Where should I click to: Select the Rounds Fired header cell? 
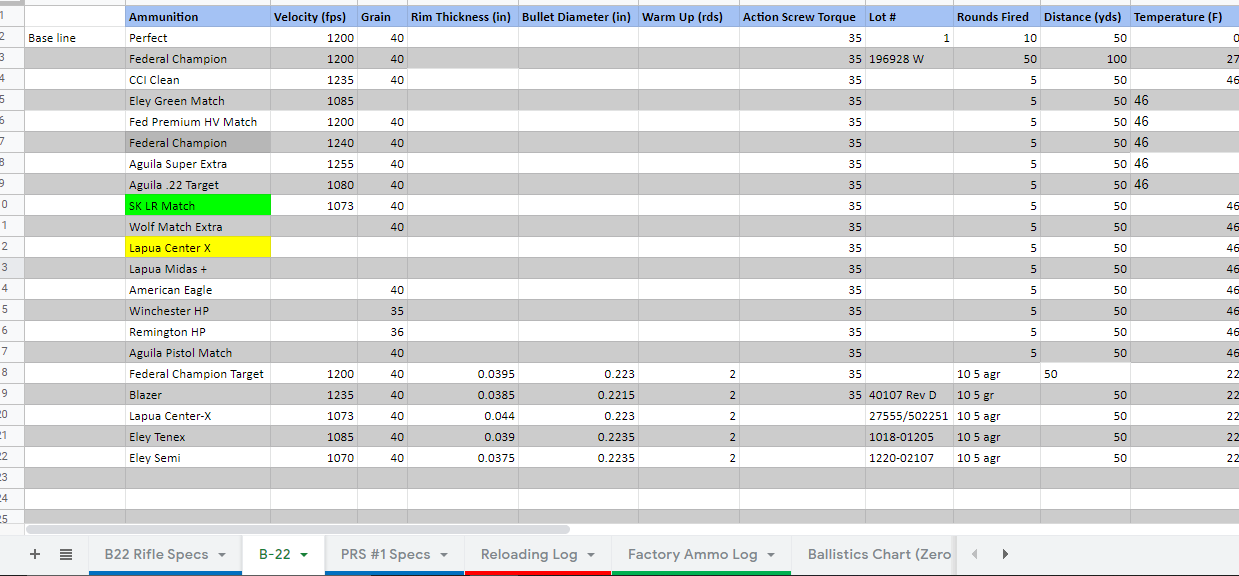pyautogui.click(x=997, y=17)
